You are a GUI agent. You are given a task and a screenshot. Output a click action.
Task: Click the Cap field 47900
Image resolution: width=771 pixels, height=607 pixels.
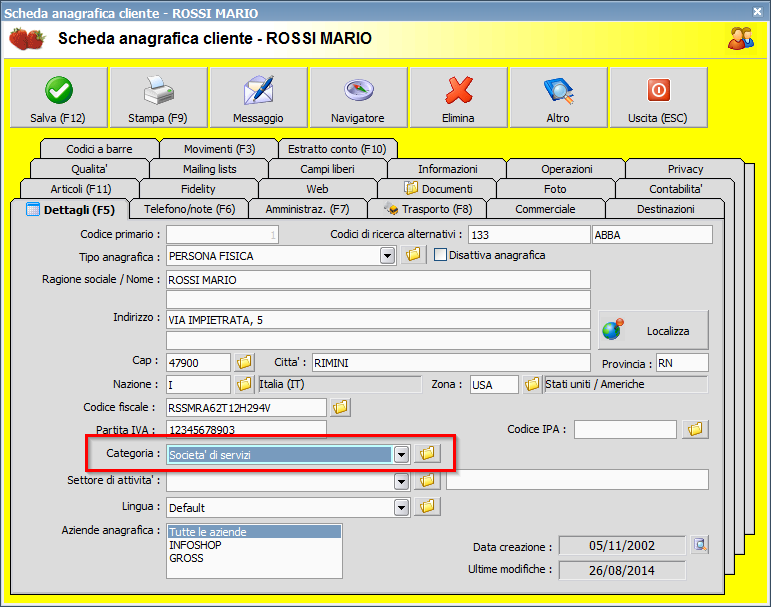tap(198, 363)
